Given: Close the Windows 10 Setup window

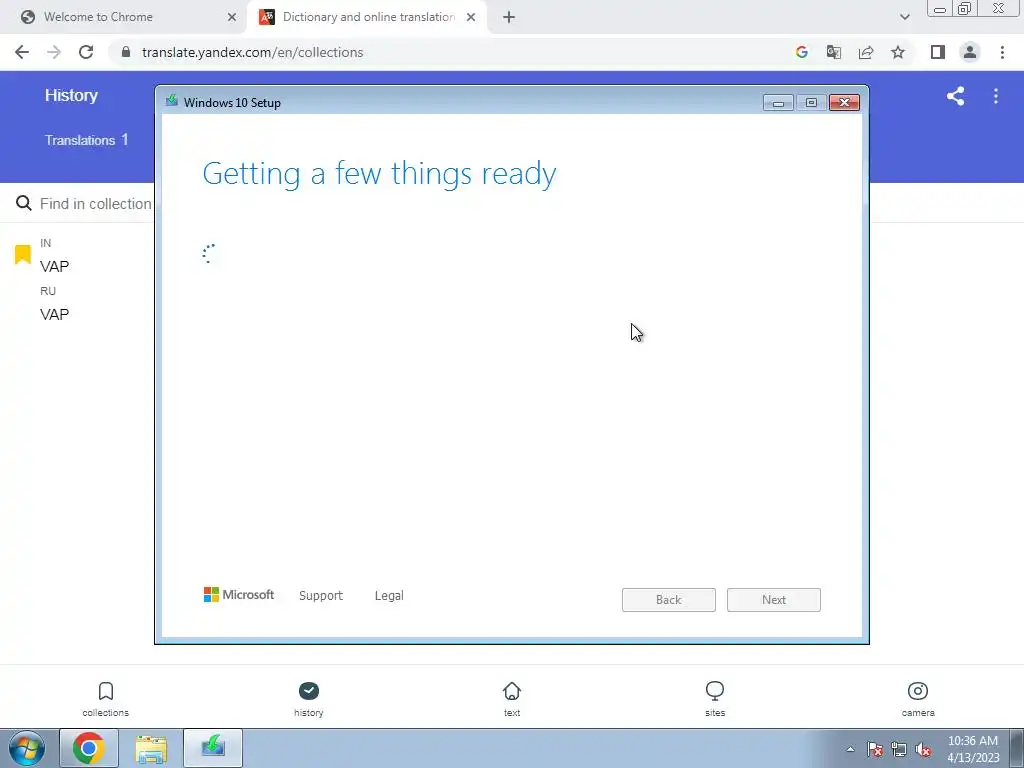Looking at the screenshot, I should tap(844, 103).
